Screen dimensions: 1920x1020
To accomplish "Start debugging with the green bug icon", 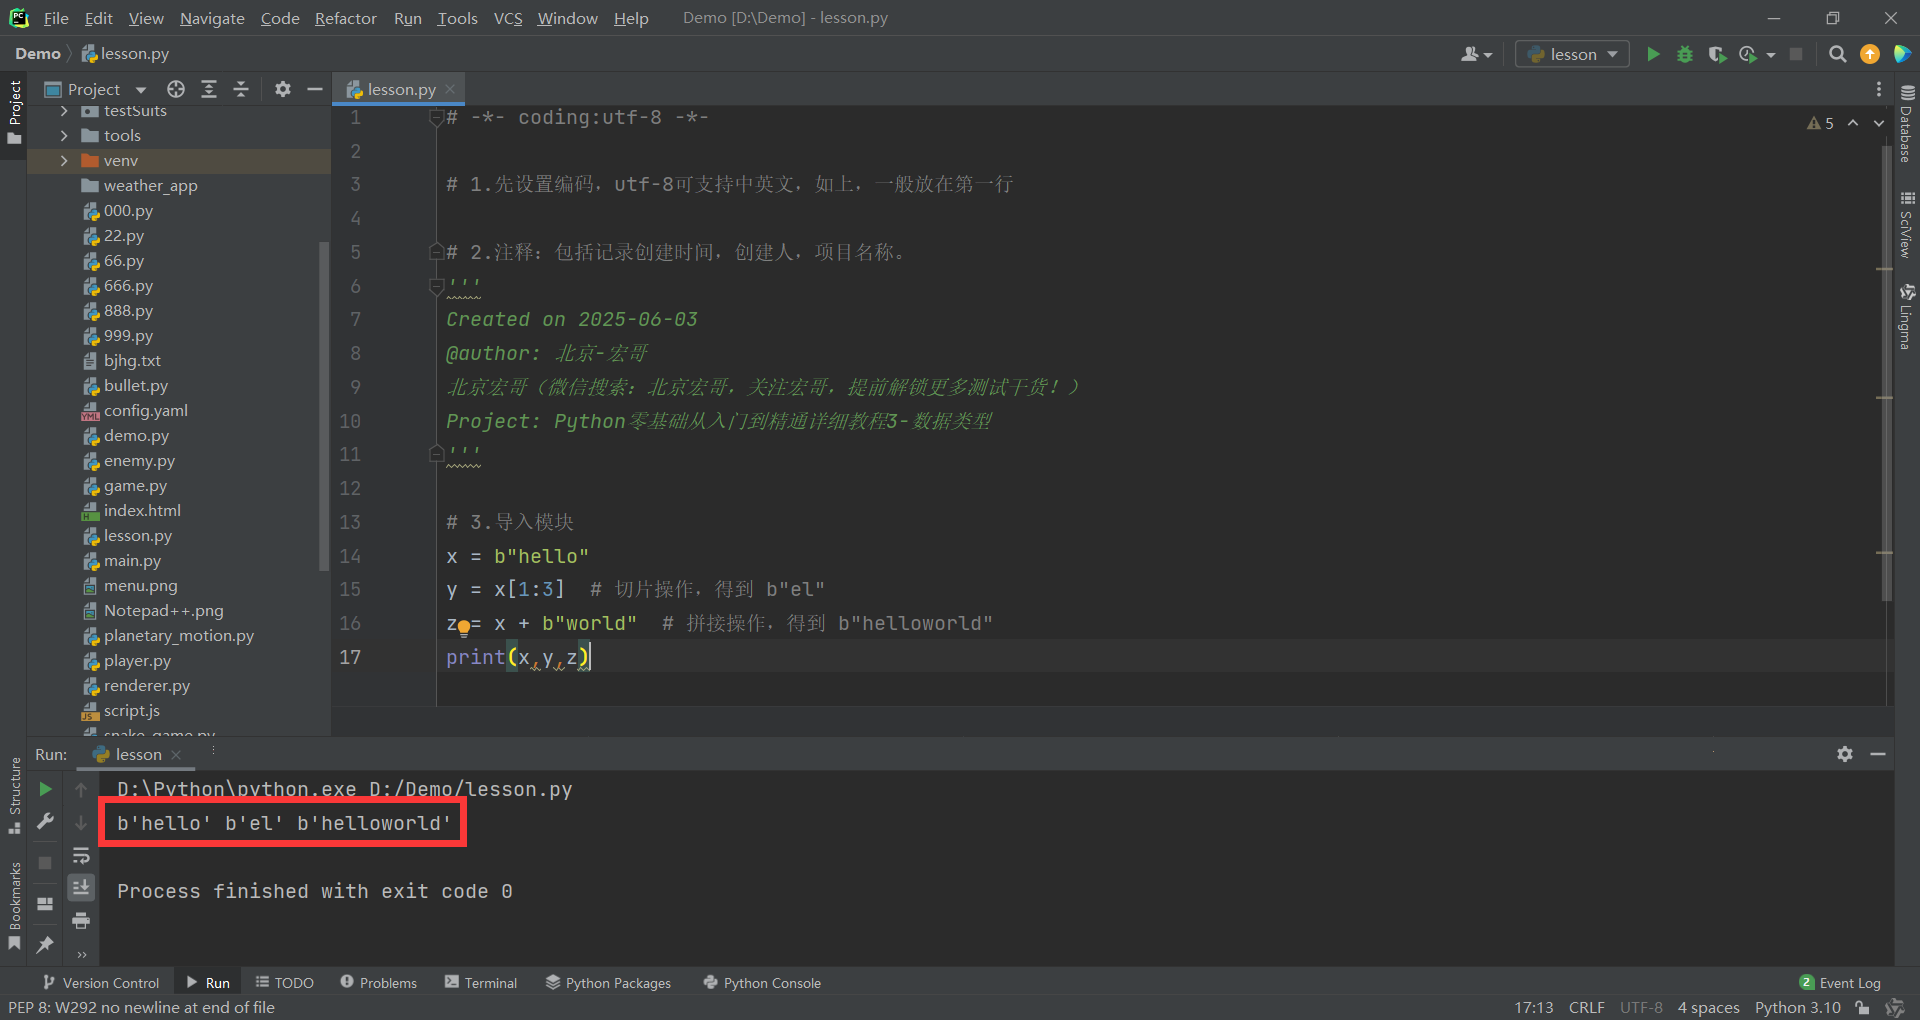I will click(1685, 54).
